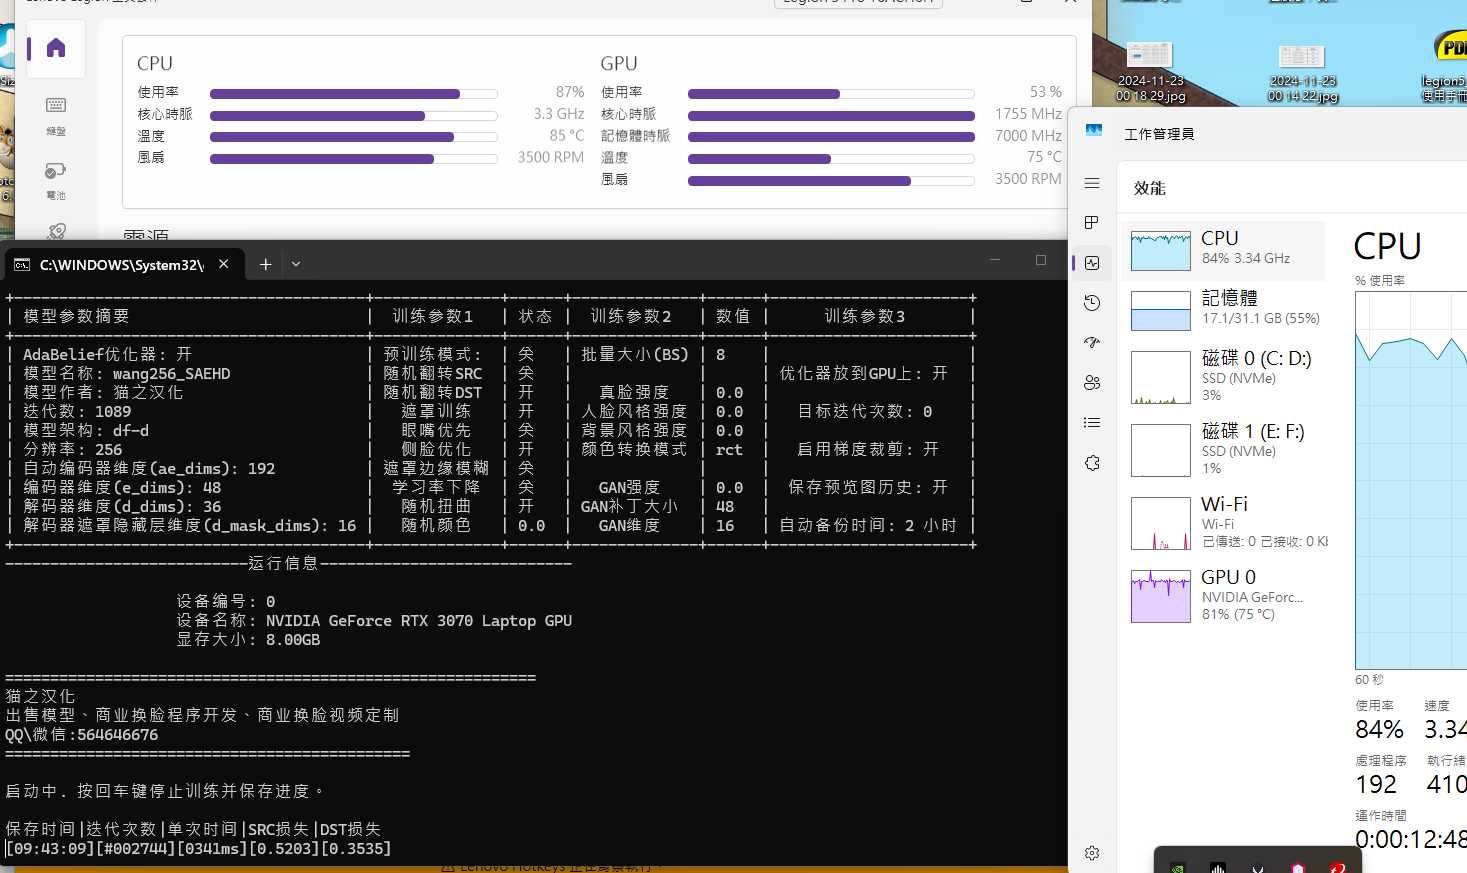
Task: Click the 0:00:12:48 uptime value in Task Manager
Action: coord(1411,839)
